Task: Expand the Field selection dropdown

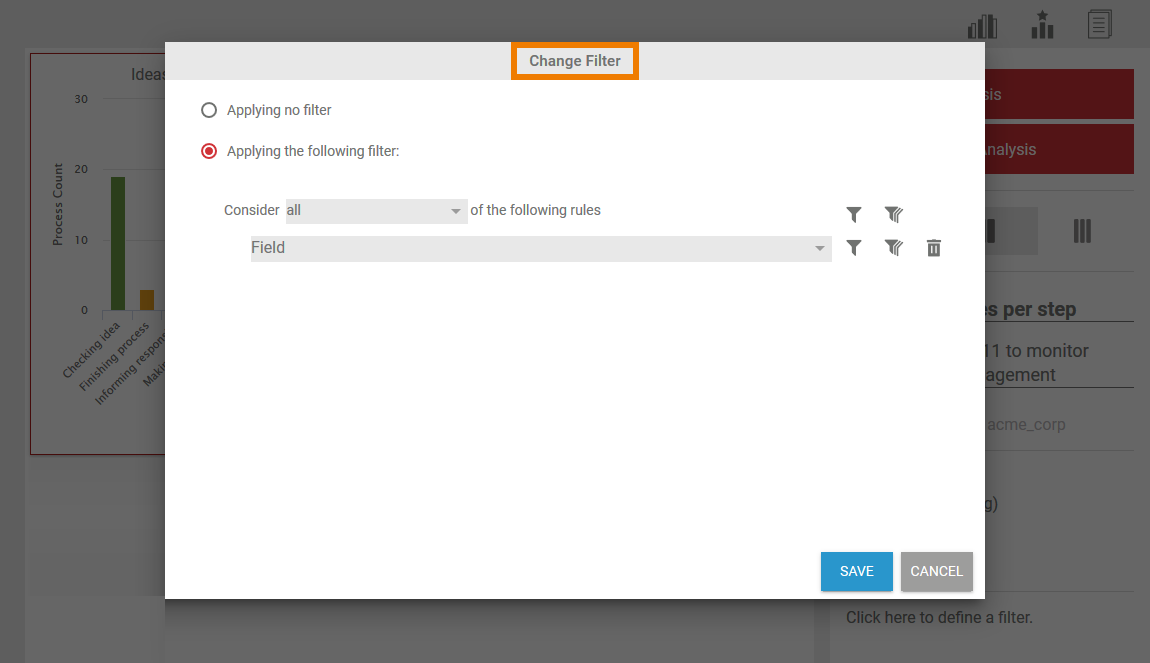Action: [x=540, y=248]
